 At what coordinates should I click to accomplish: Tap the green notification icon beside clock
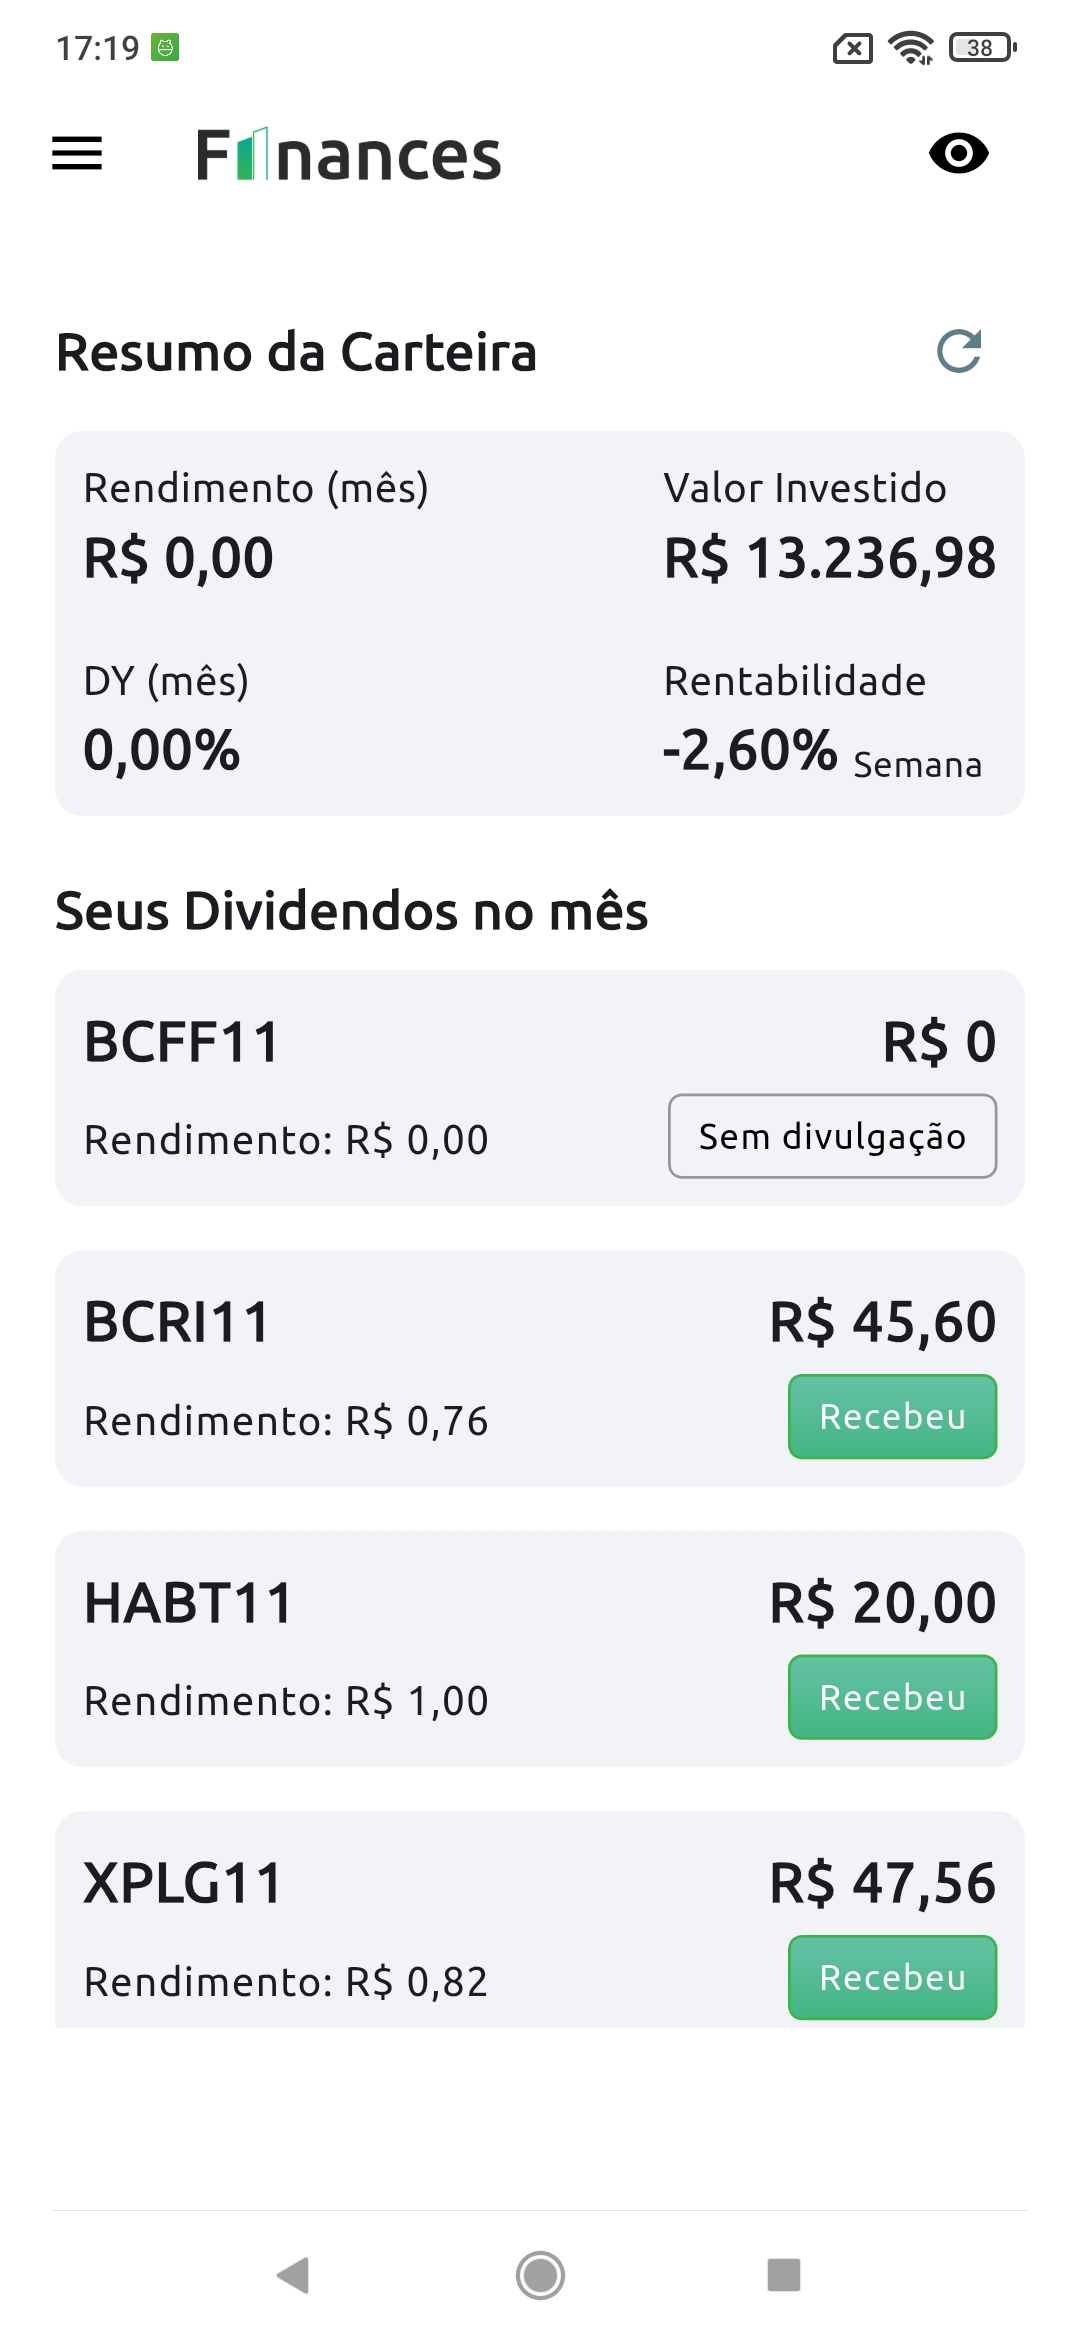pos(165,47)
